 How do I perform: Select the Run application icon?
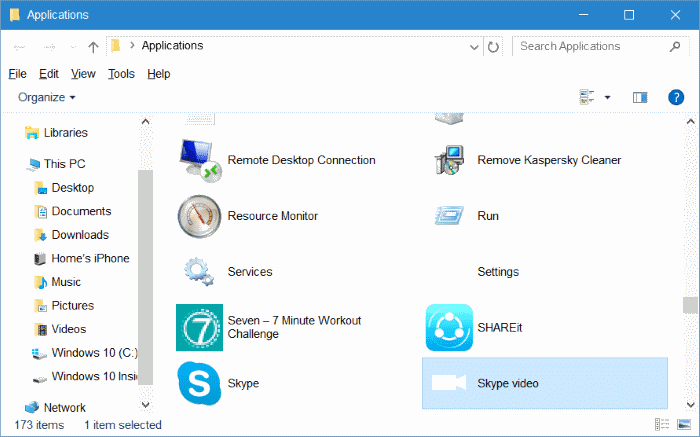coord(449,216)
